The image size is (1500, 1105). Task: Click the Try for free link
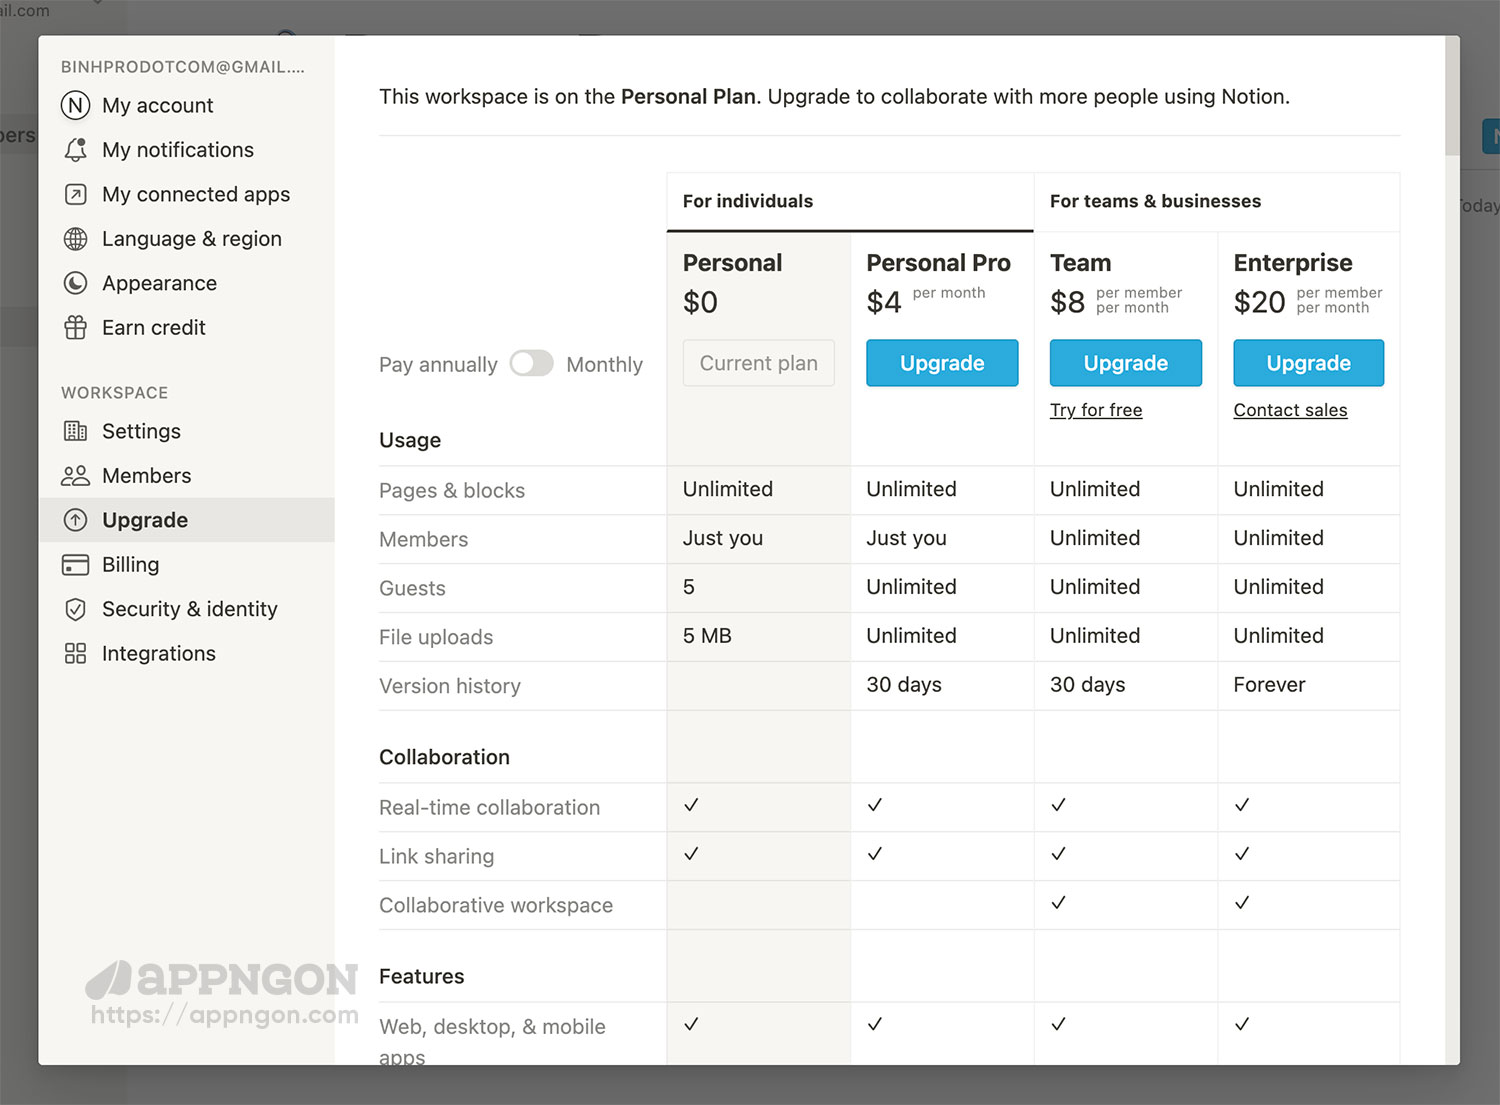pyautogui.click(x=1096, y=410)
